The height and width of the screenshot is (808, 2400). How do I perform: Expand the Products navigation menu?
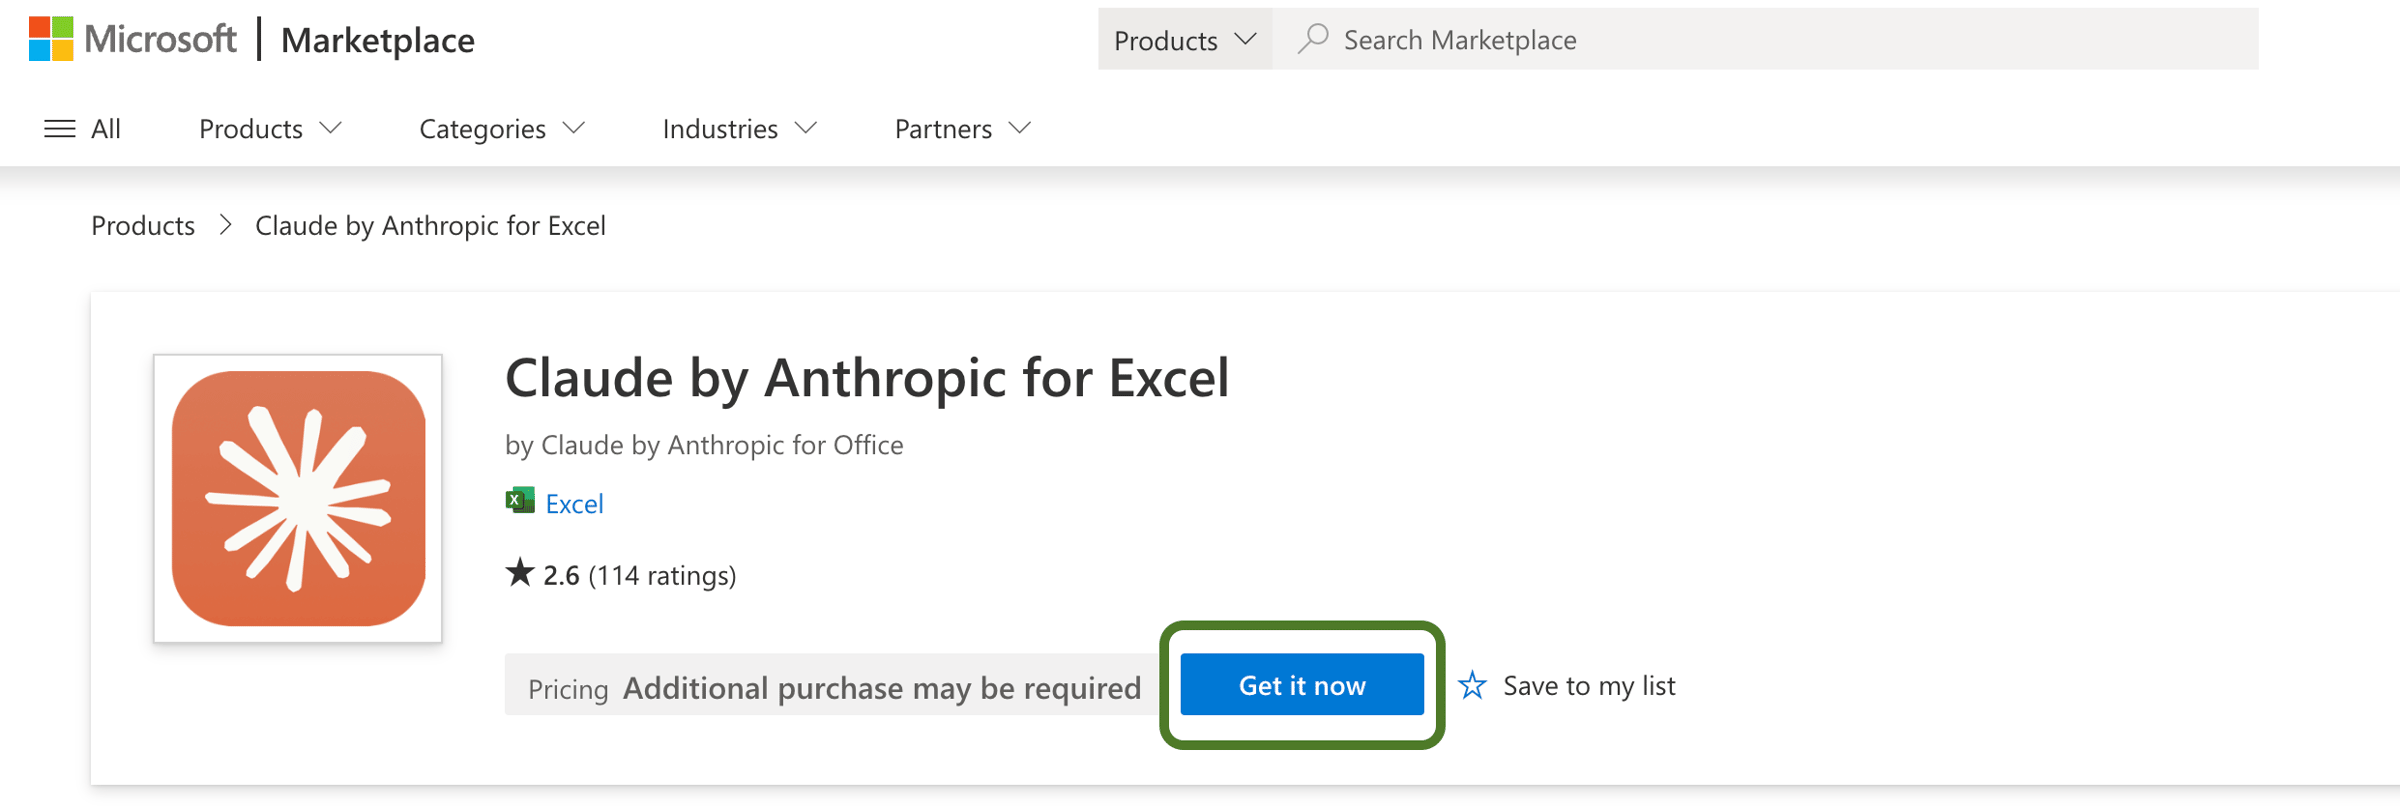pyautogui.click(x=270, y=129)
